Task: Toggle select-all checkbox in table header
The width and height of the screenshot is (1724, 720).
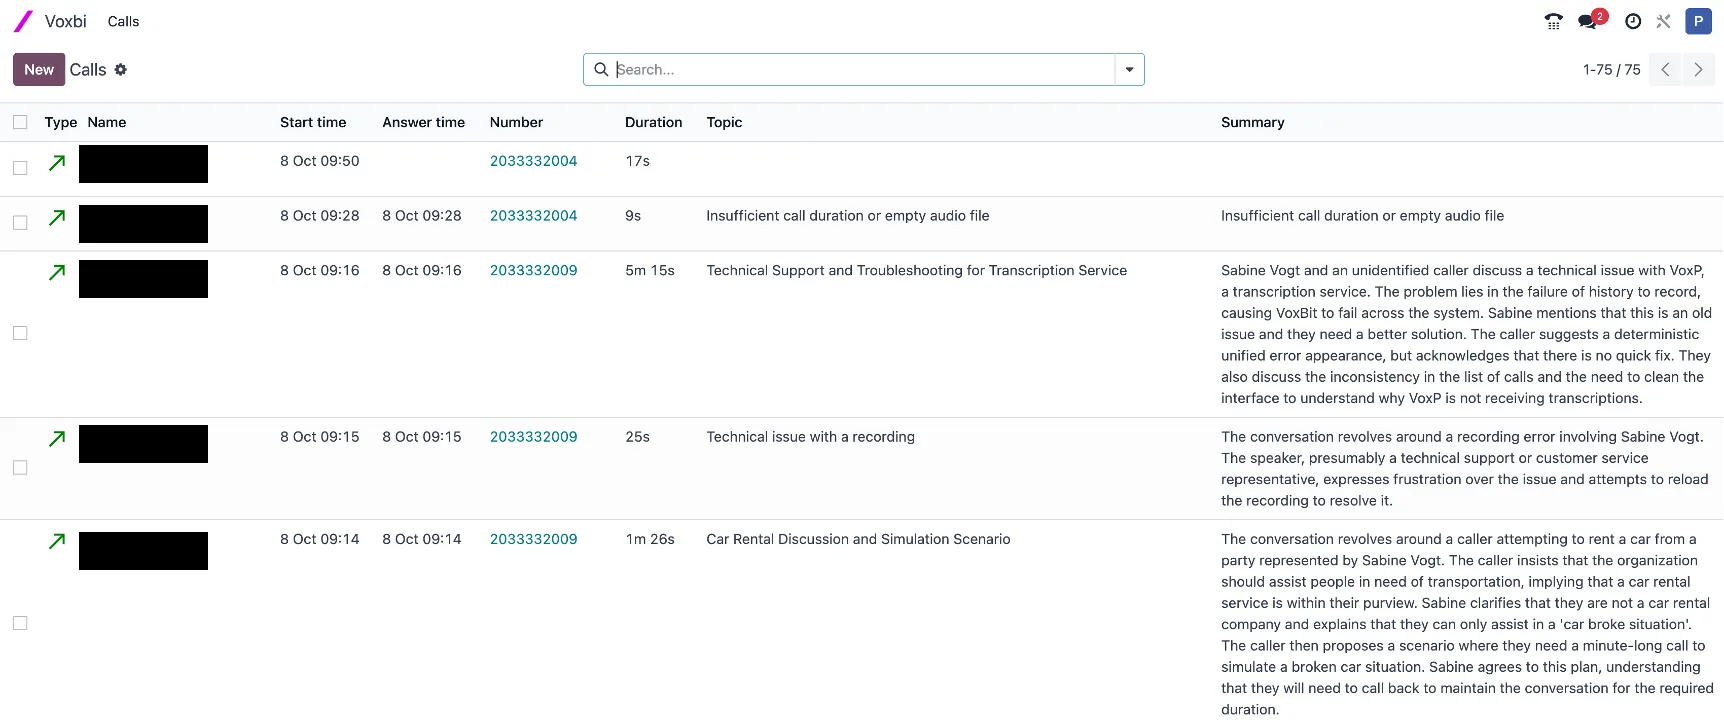Action: click(20, 122)
